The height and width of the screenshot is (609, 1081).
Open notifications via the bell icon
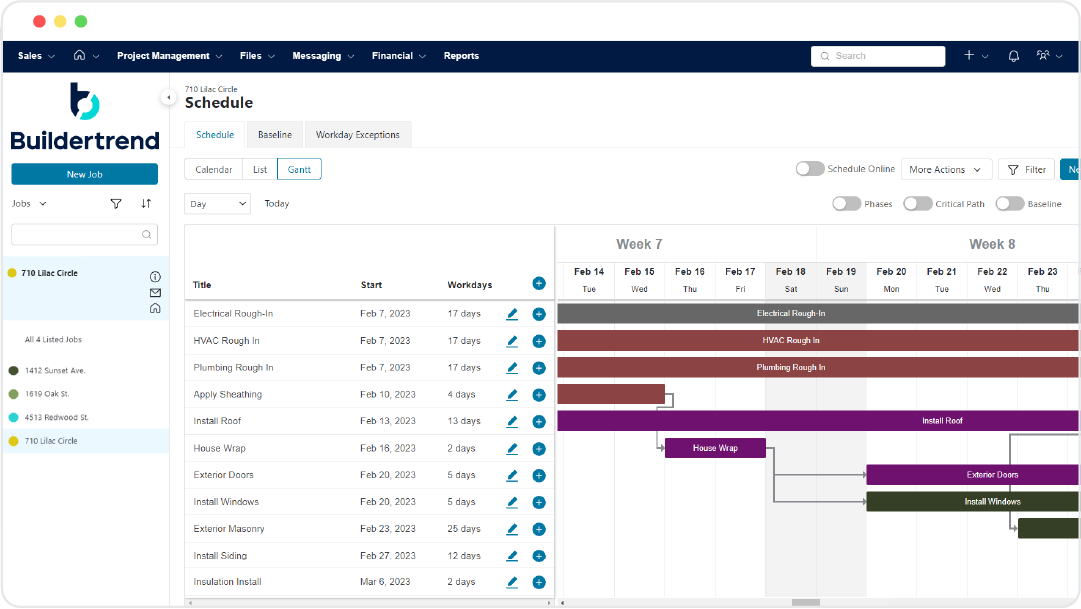(1012, 56)
